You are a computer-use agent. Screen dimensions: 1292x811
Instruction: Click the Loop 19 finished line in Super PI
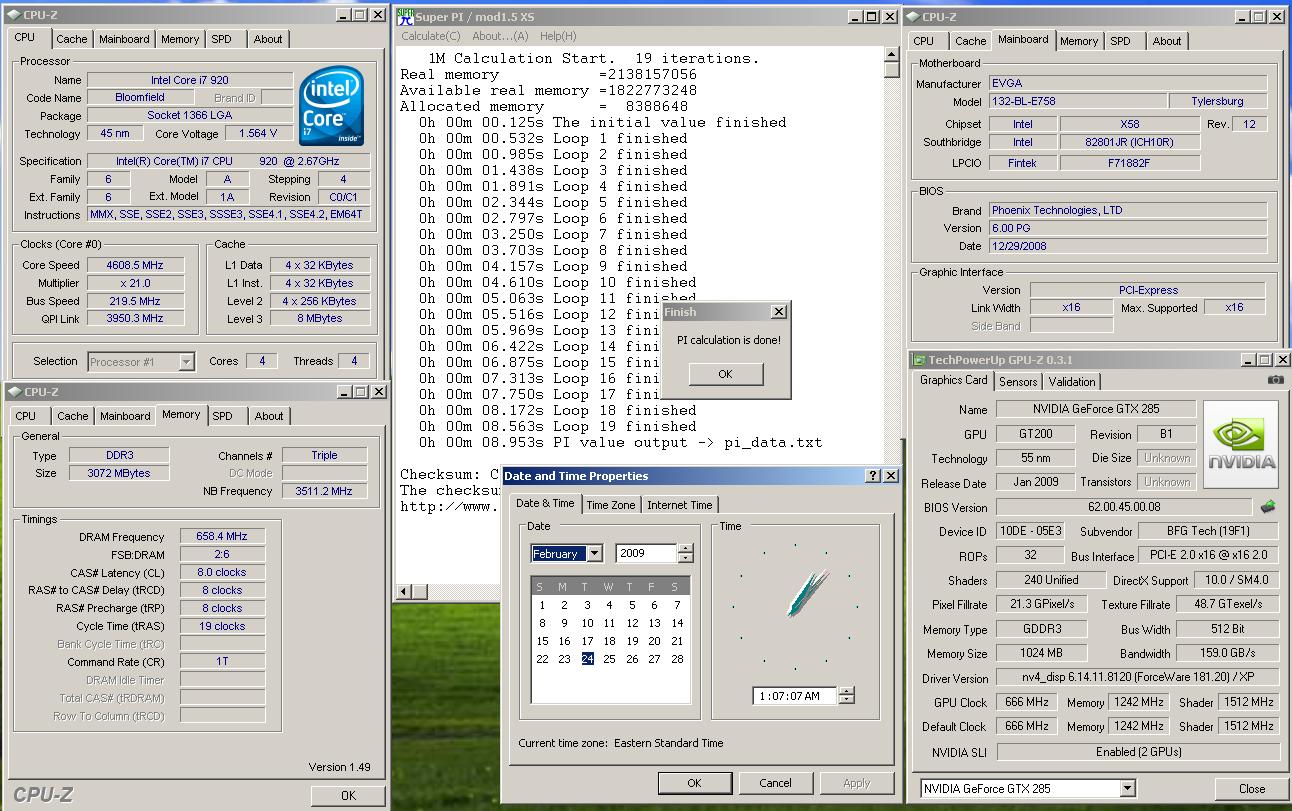[558, 426]
